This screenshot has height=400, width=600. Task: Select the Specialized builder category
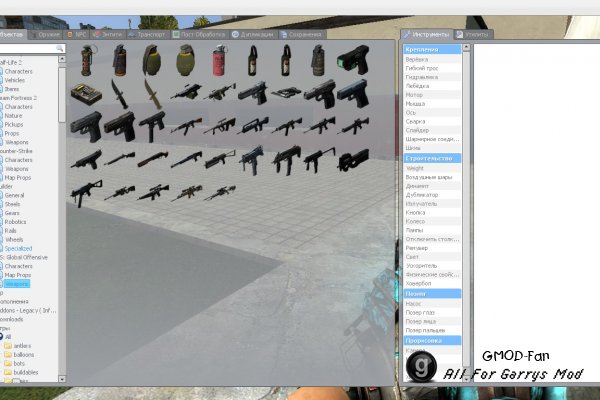pyautogui.click(x=18, y=248)
